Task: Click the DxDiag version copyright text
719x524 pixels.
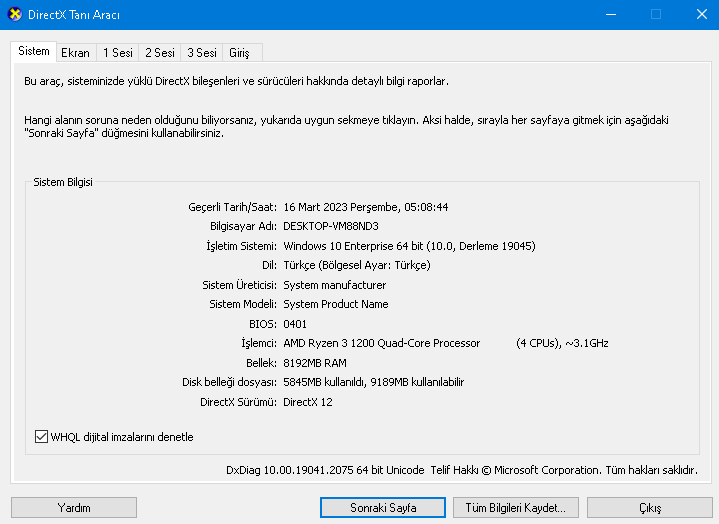Action: [x=462, y=469]
